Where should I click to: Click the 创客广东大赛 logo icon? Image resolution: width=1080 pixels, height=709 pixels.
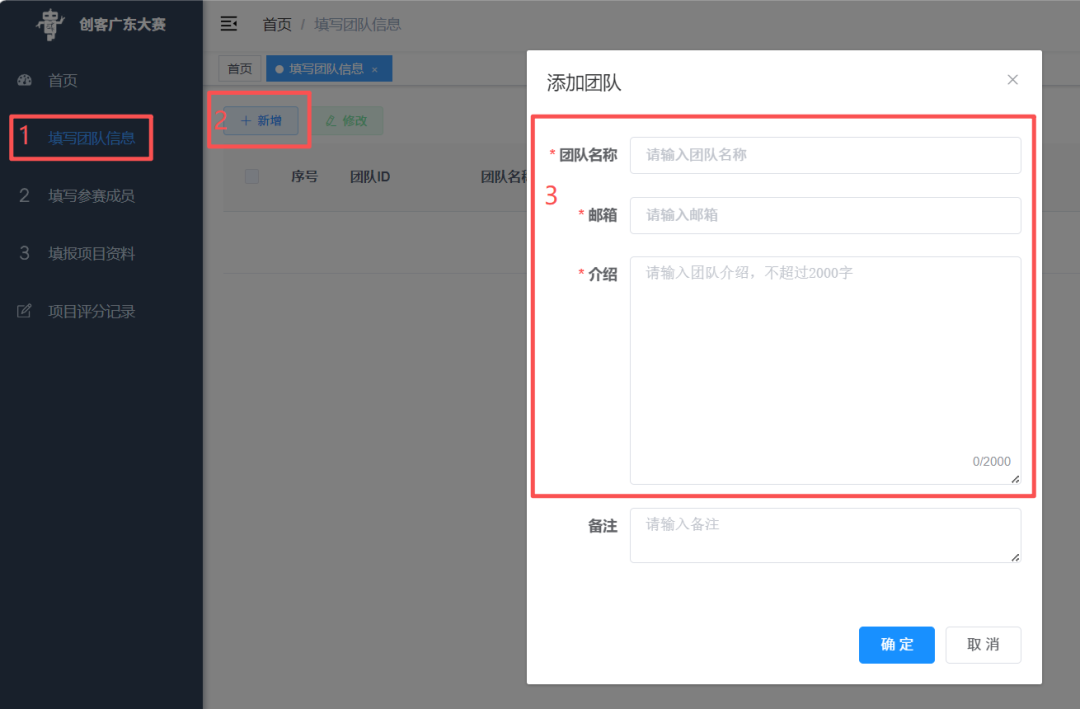pyautogui.click(x=50, y=24)
